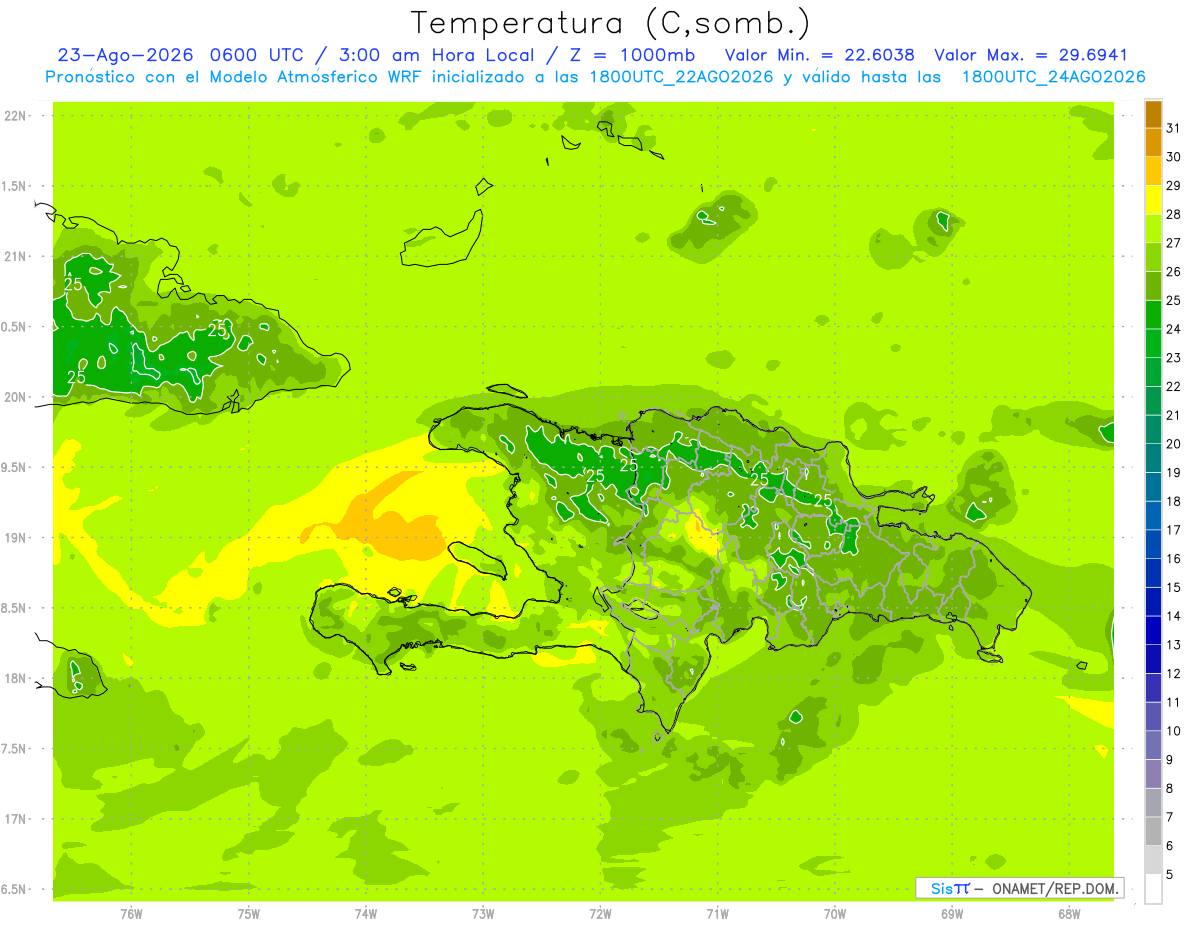Click the "28" colorbar label
This screenshot has width=1200, height=927.
pyautogui.click(x=1174, y=214)
